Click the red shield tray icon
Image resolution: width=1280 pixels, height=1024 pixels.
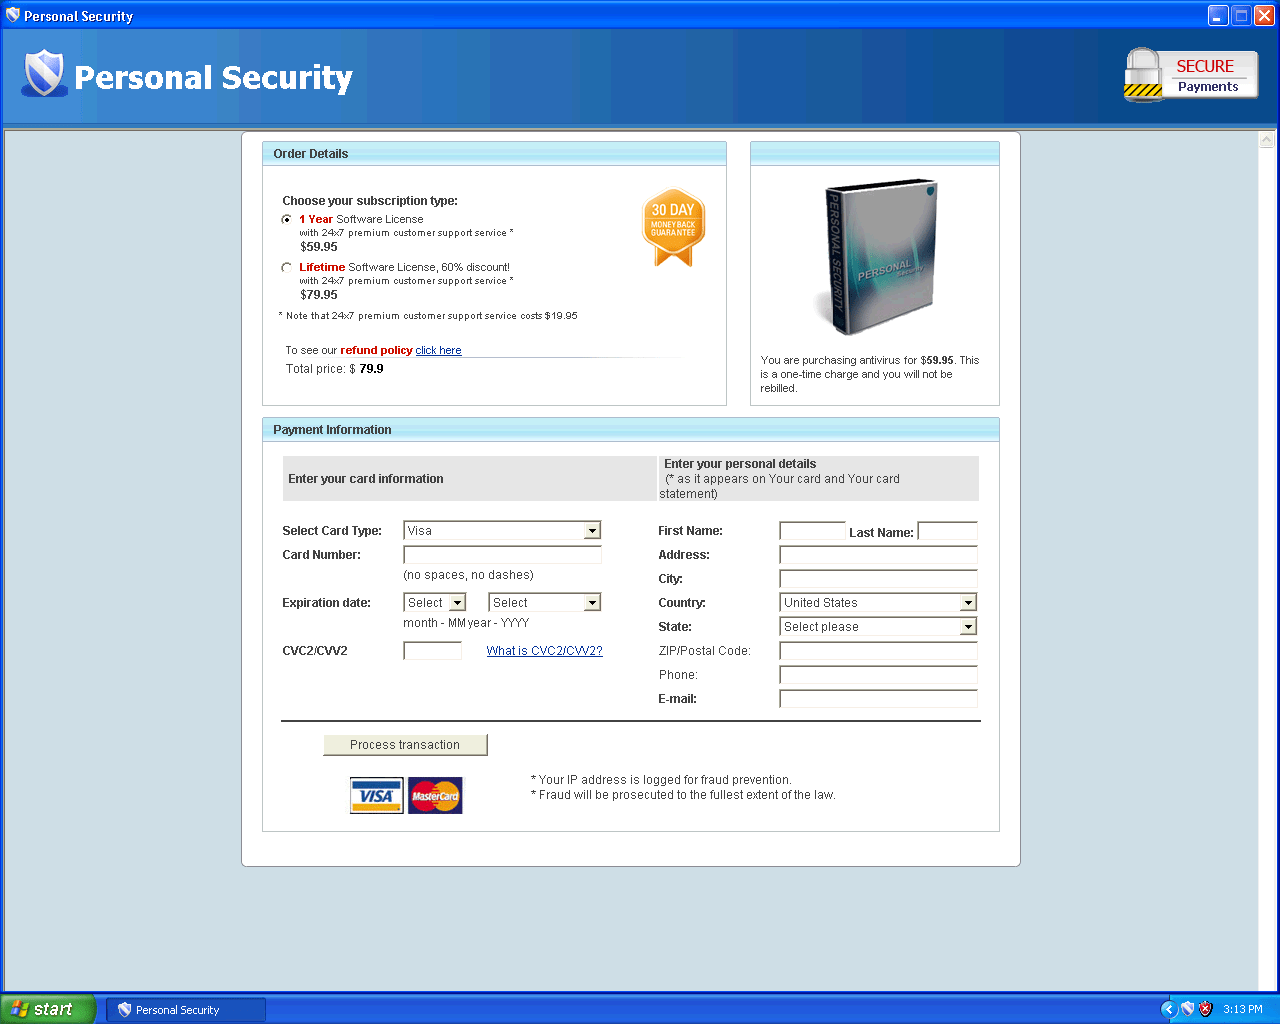tap(1206, 1009)
